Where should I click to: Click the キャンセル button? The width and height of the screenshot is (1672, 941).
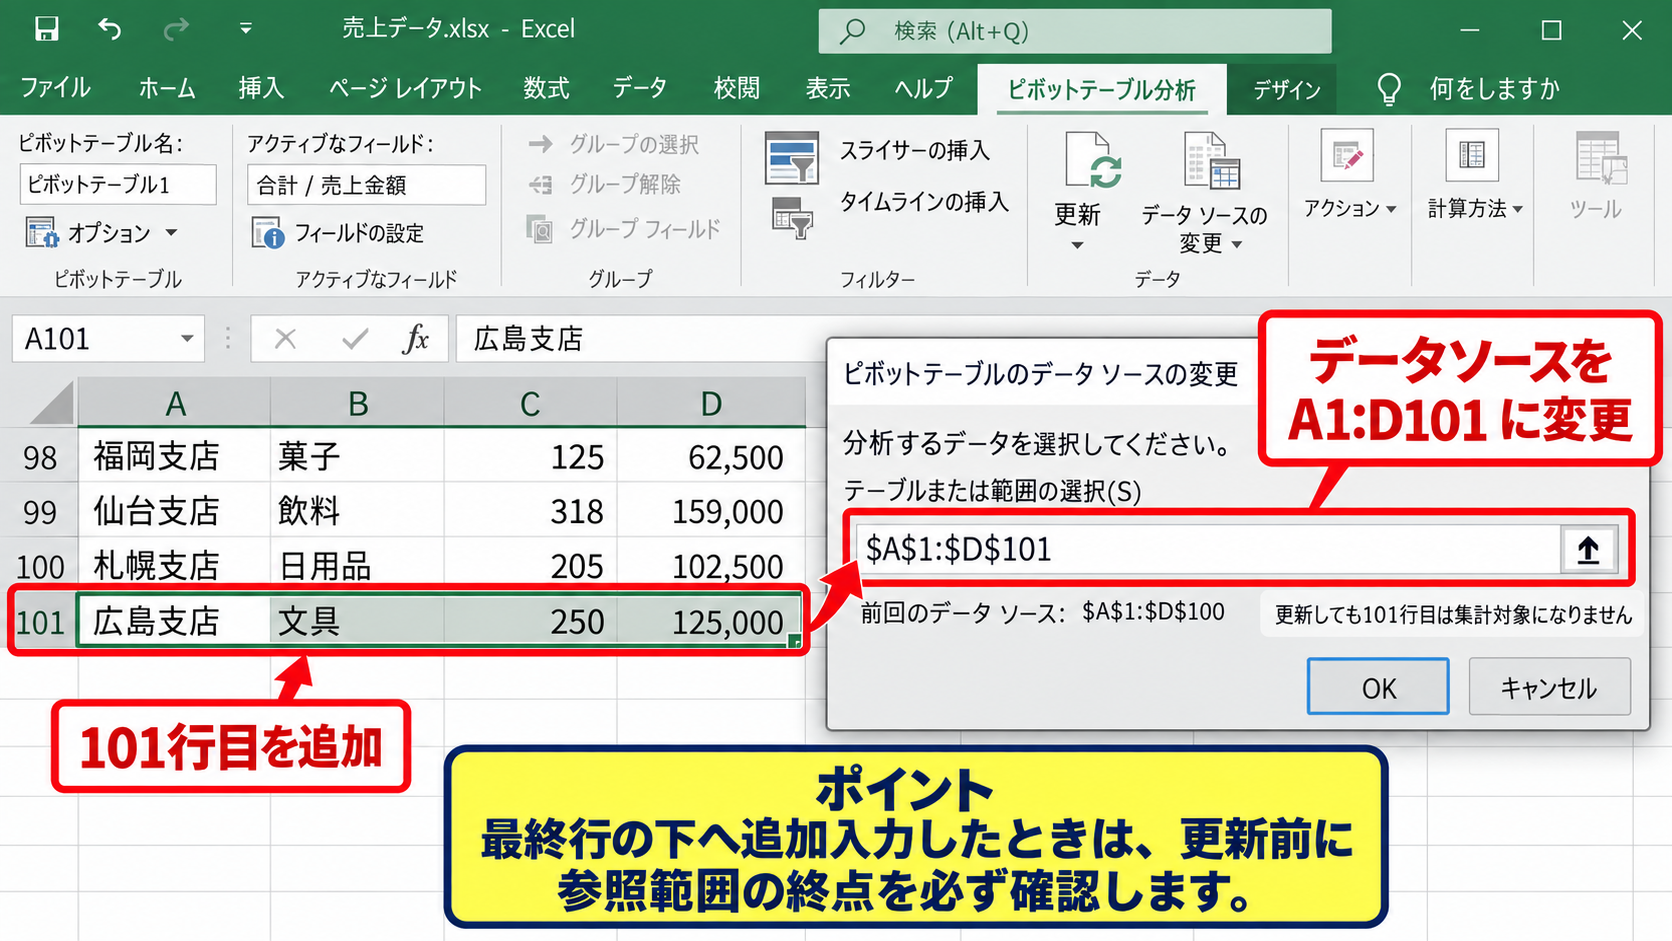[x=1549, y=687]
